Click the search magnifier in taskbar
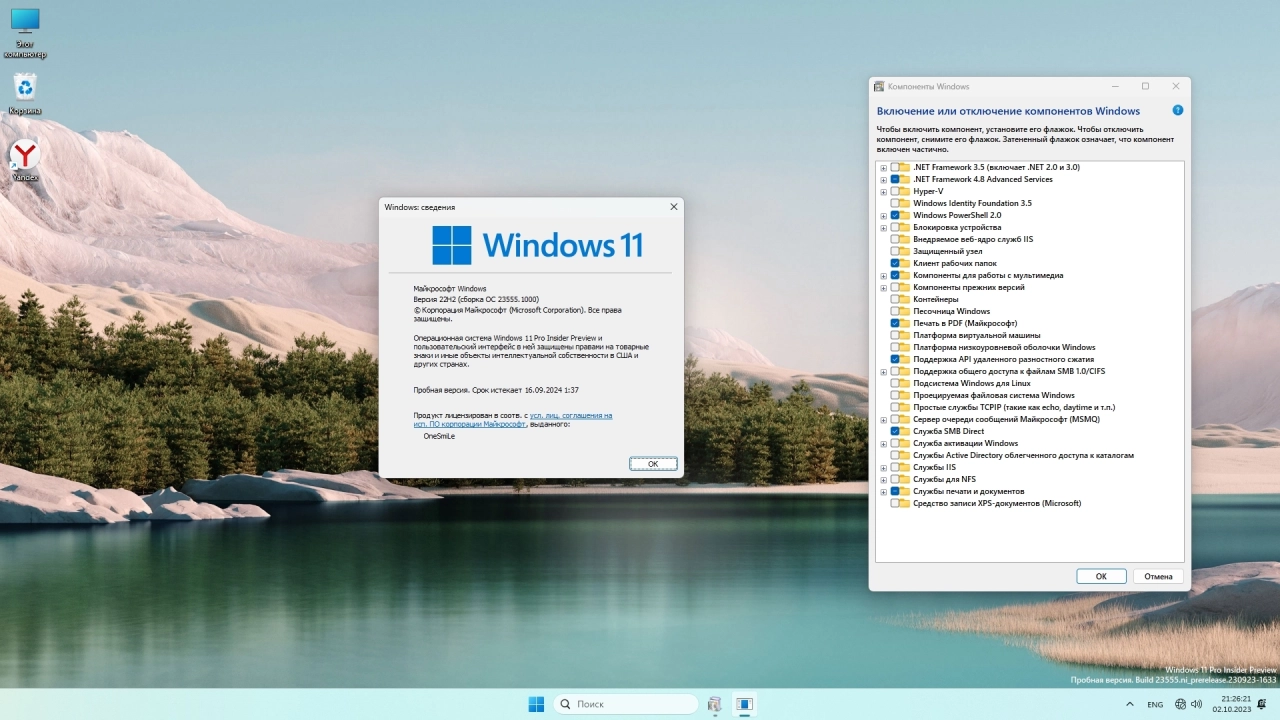 click(x=565, y=704)
